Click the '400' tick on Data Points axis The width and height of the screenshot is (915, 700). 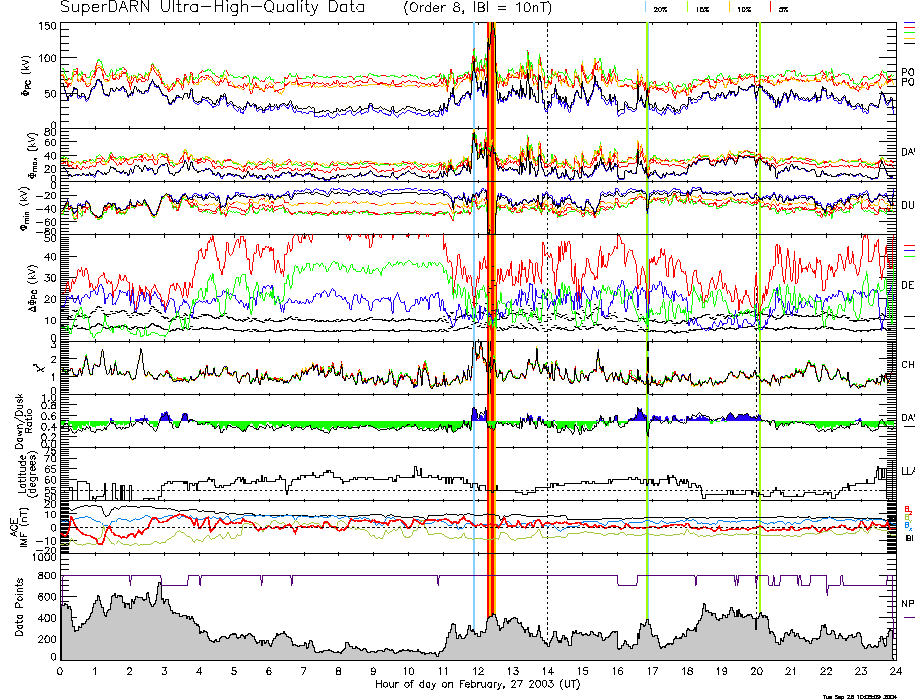tap(48, 618)
